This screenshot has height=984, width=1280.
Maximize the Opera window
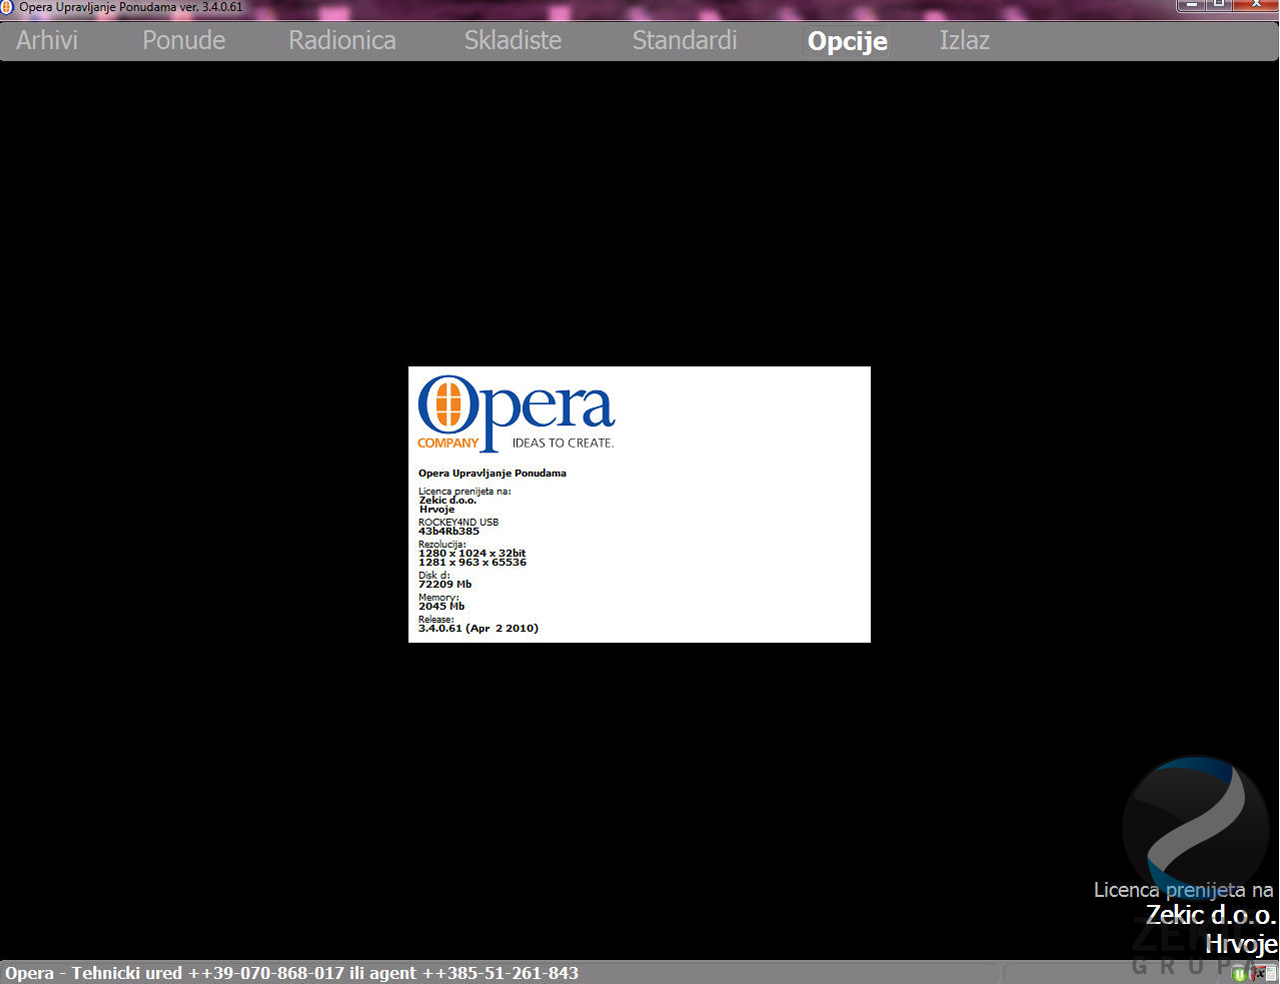[1219, 5]
